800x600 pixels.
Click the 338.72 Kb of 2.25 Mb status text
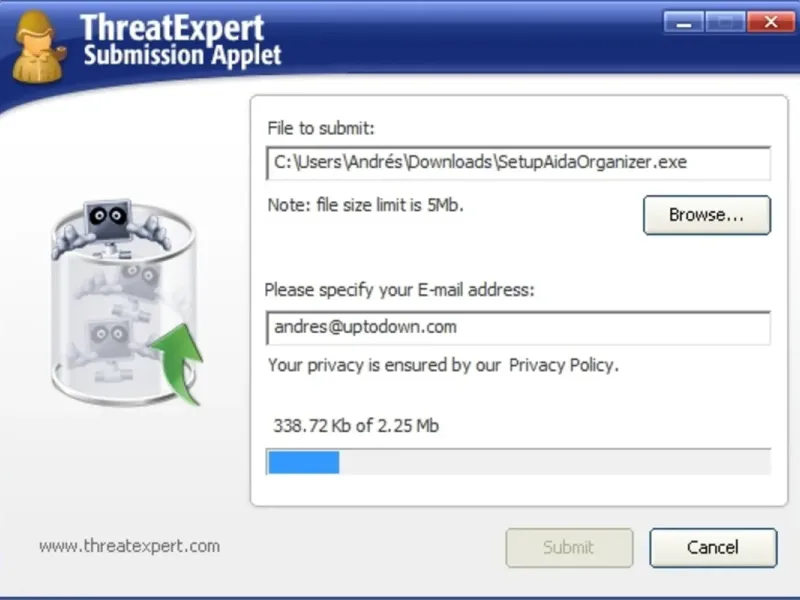tap(356, 426)
